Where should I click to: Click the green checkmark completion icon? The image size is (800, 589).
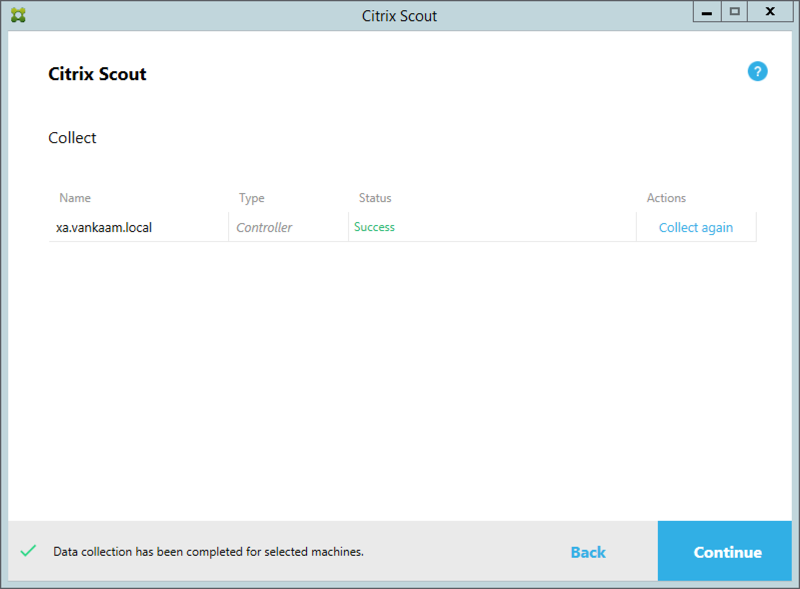pyautogui.click(x=29, y=551)
